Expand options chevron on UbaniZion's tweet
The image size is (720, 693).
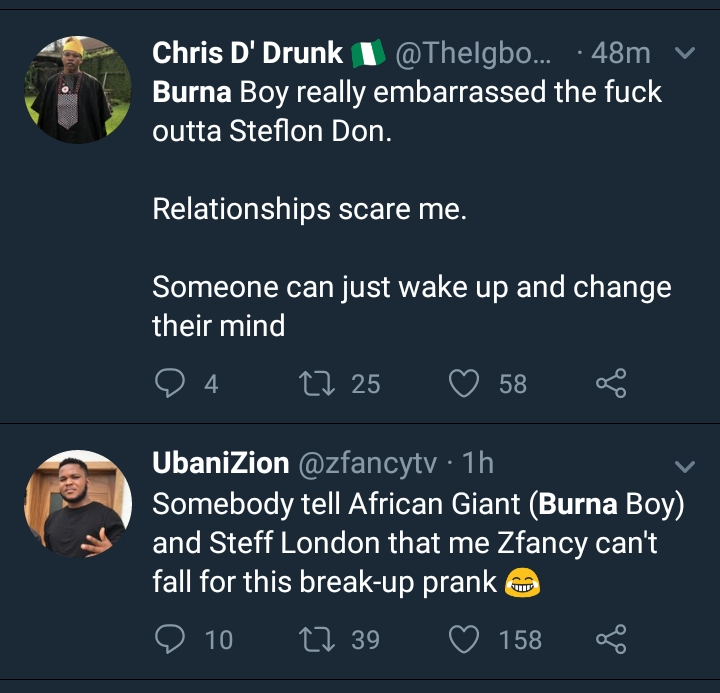click(685, 467)
